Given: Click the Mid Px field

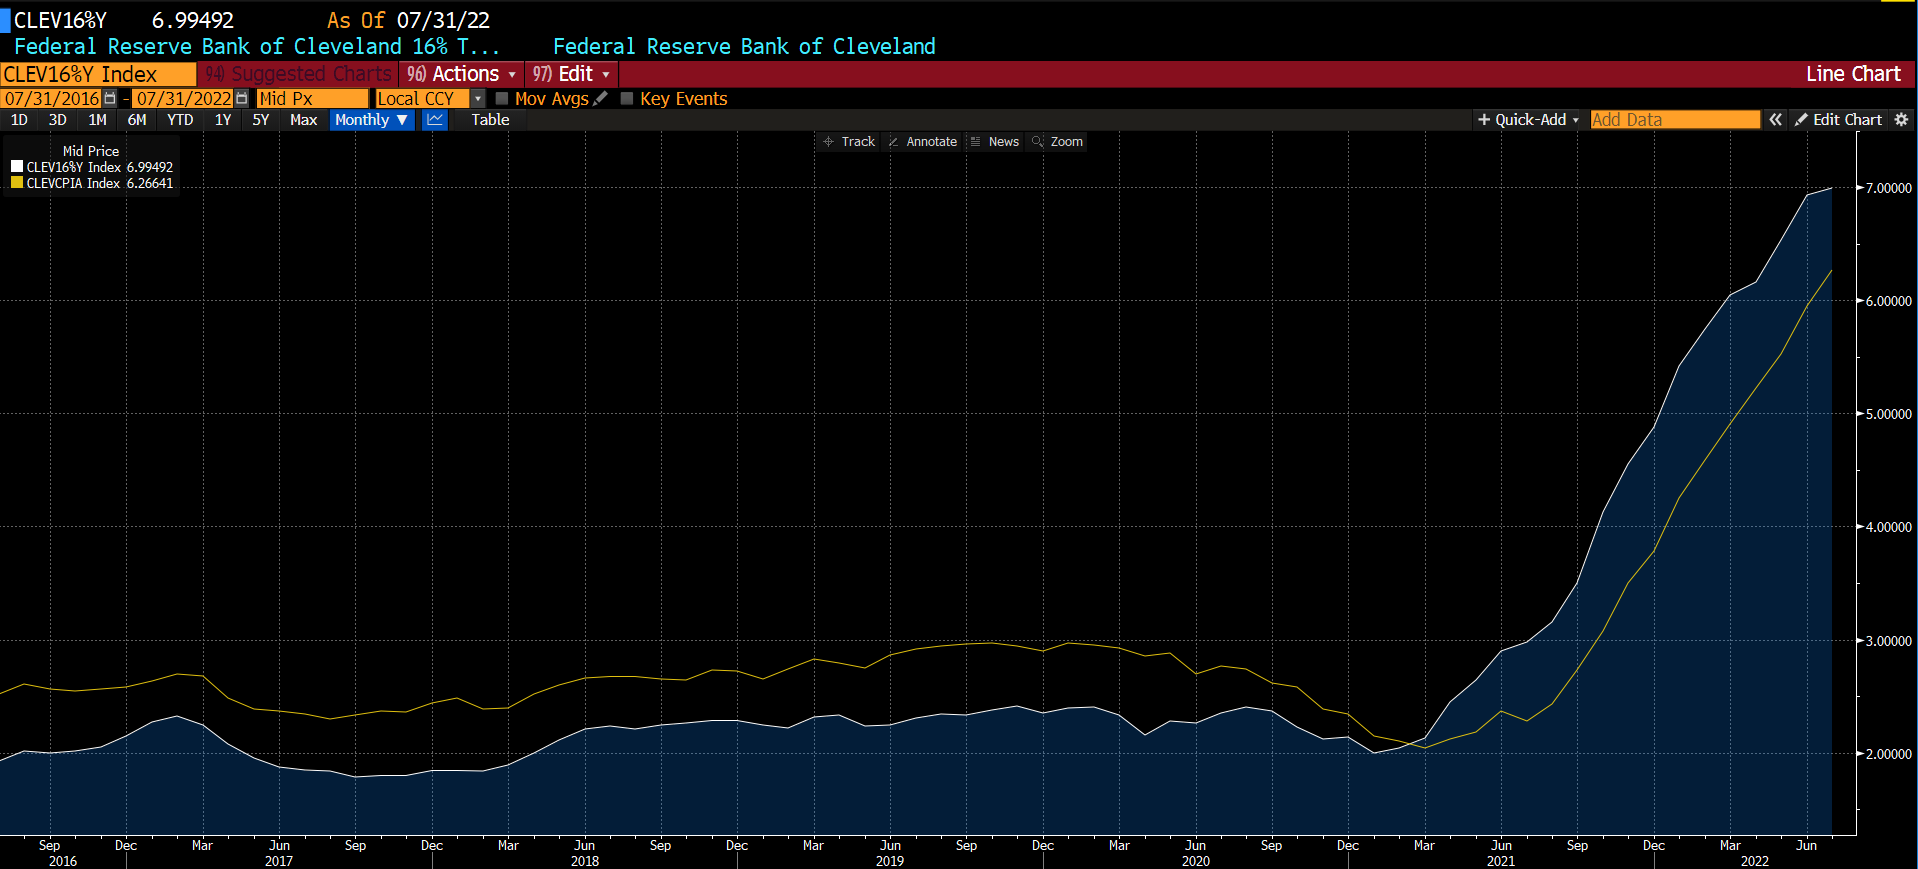Looking at the screenshot, I should click(x=313, y=98).
